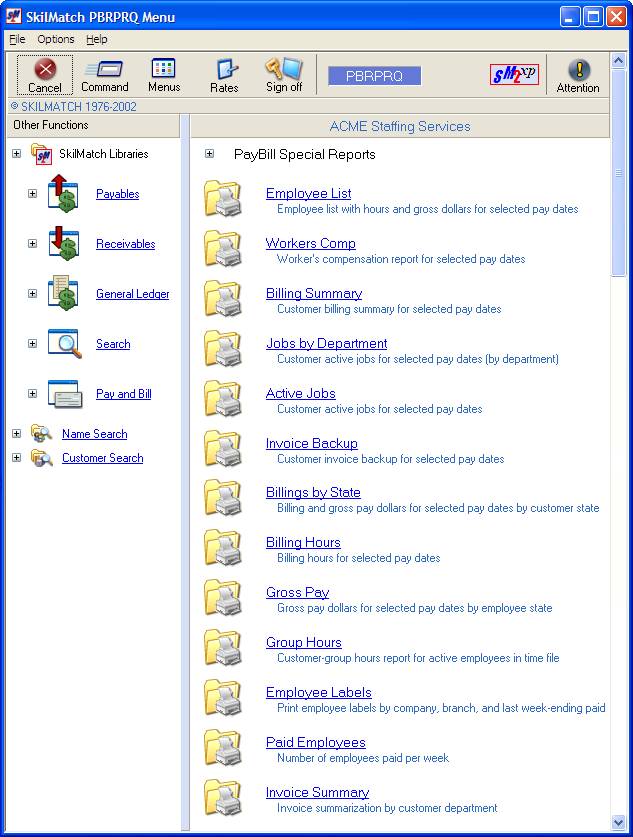Click the Billings by State folder icon
The height and width of the screenshot is (837, 633).
click(x=223, y=498)
